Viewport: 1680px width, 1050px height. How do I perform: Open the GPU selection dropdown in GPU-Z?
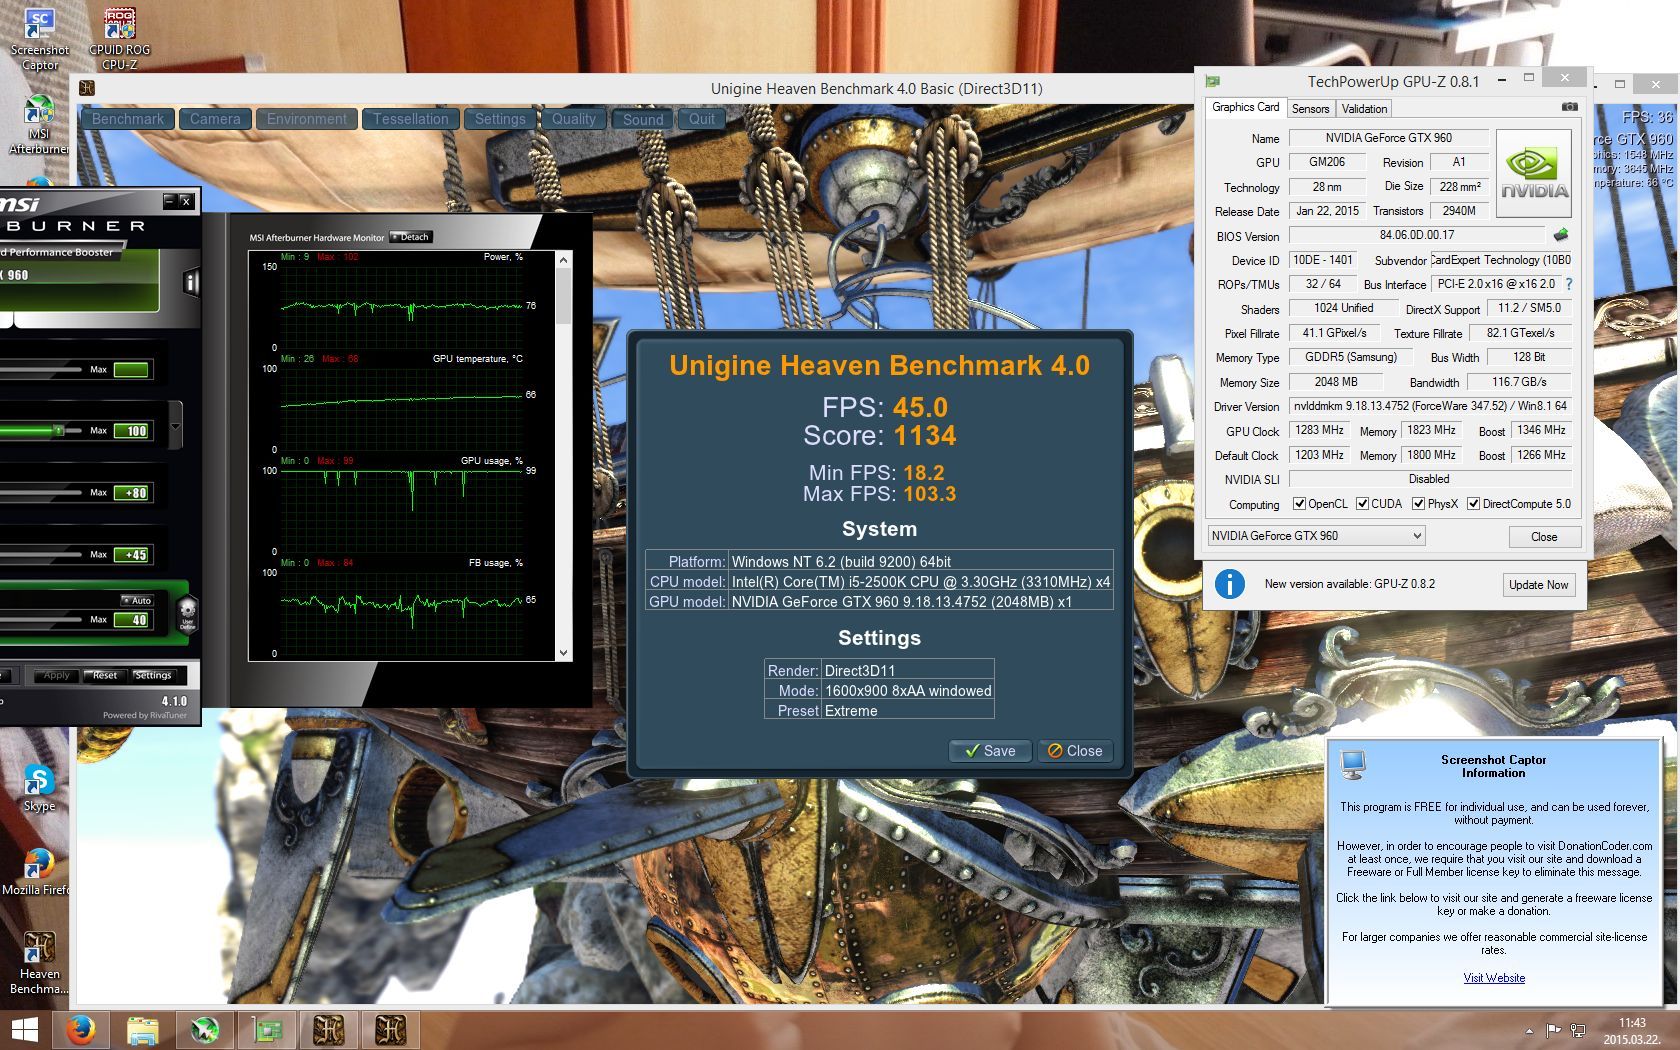click(1315, 536)
